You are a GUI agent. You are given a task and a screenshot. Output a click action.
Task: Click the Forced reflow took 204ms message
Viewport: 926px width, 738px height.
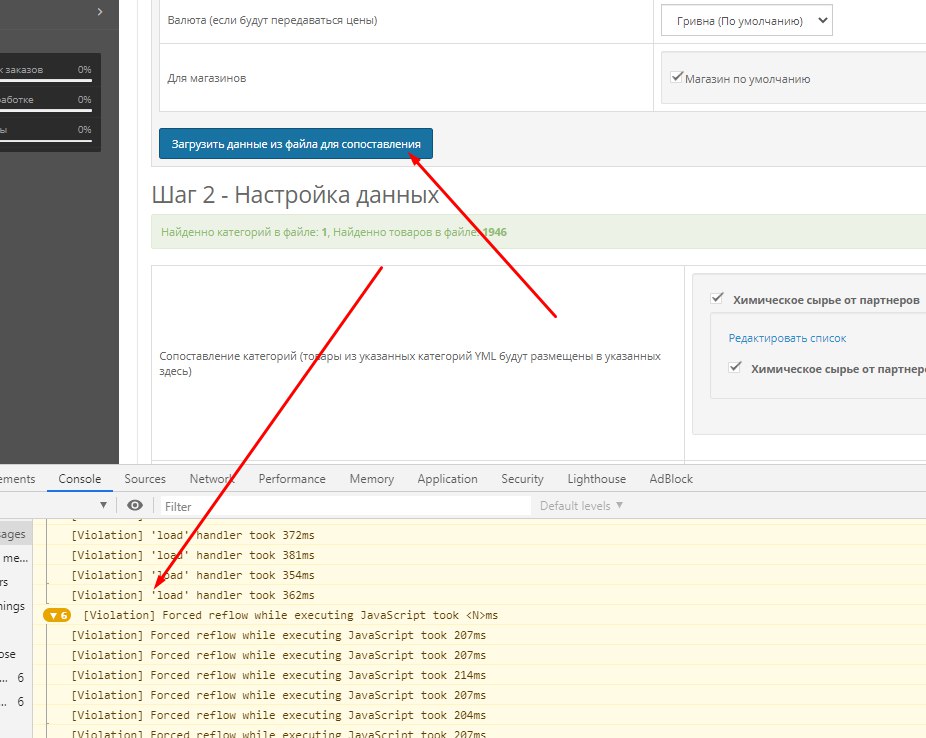[278, 716]
